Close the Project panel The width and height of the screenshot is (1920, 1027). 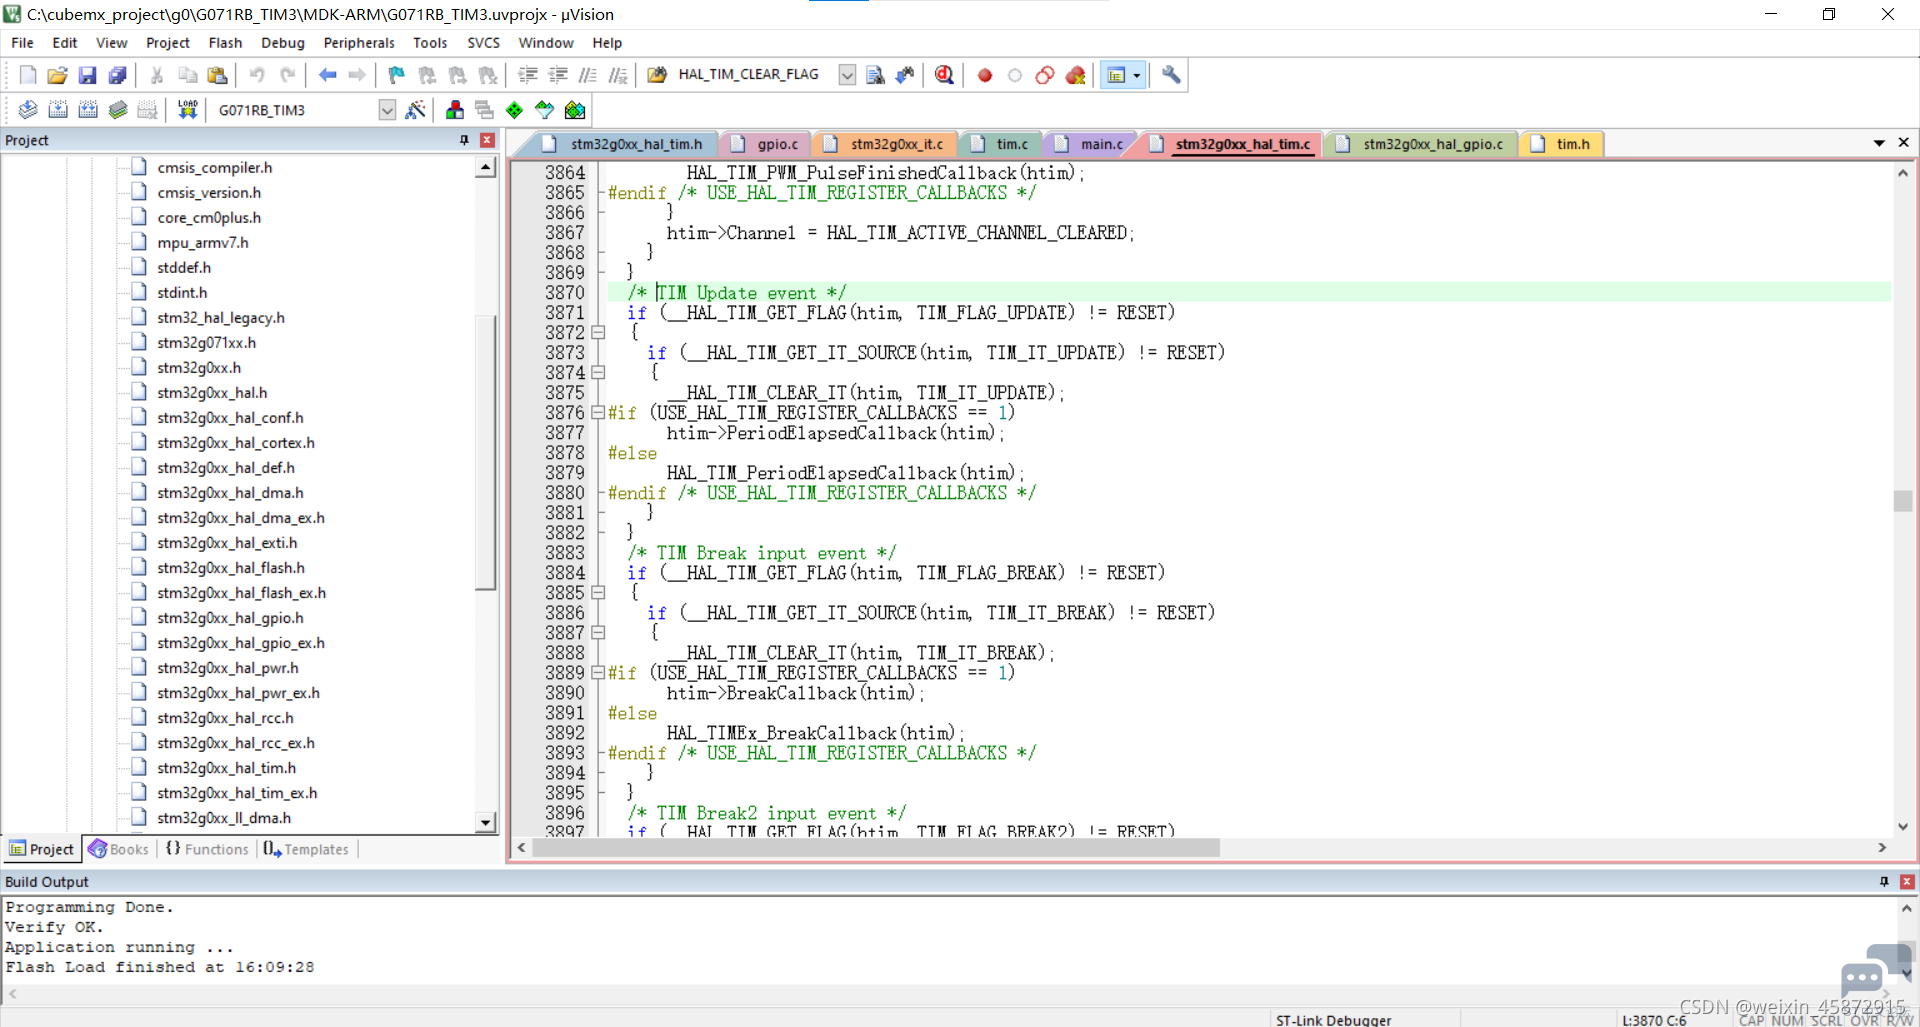pos(487,141)
